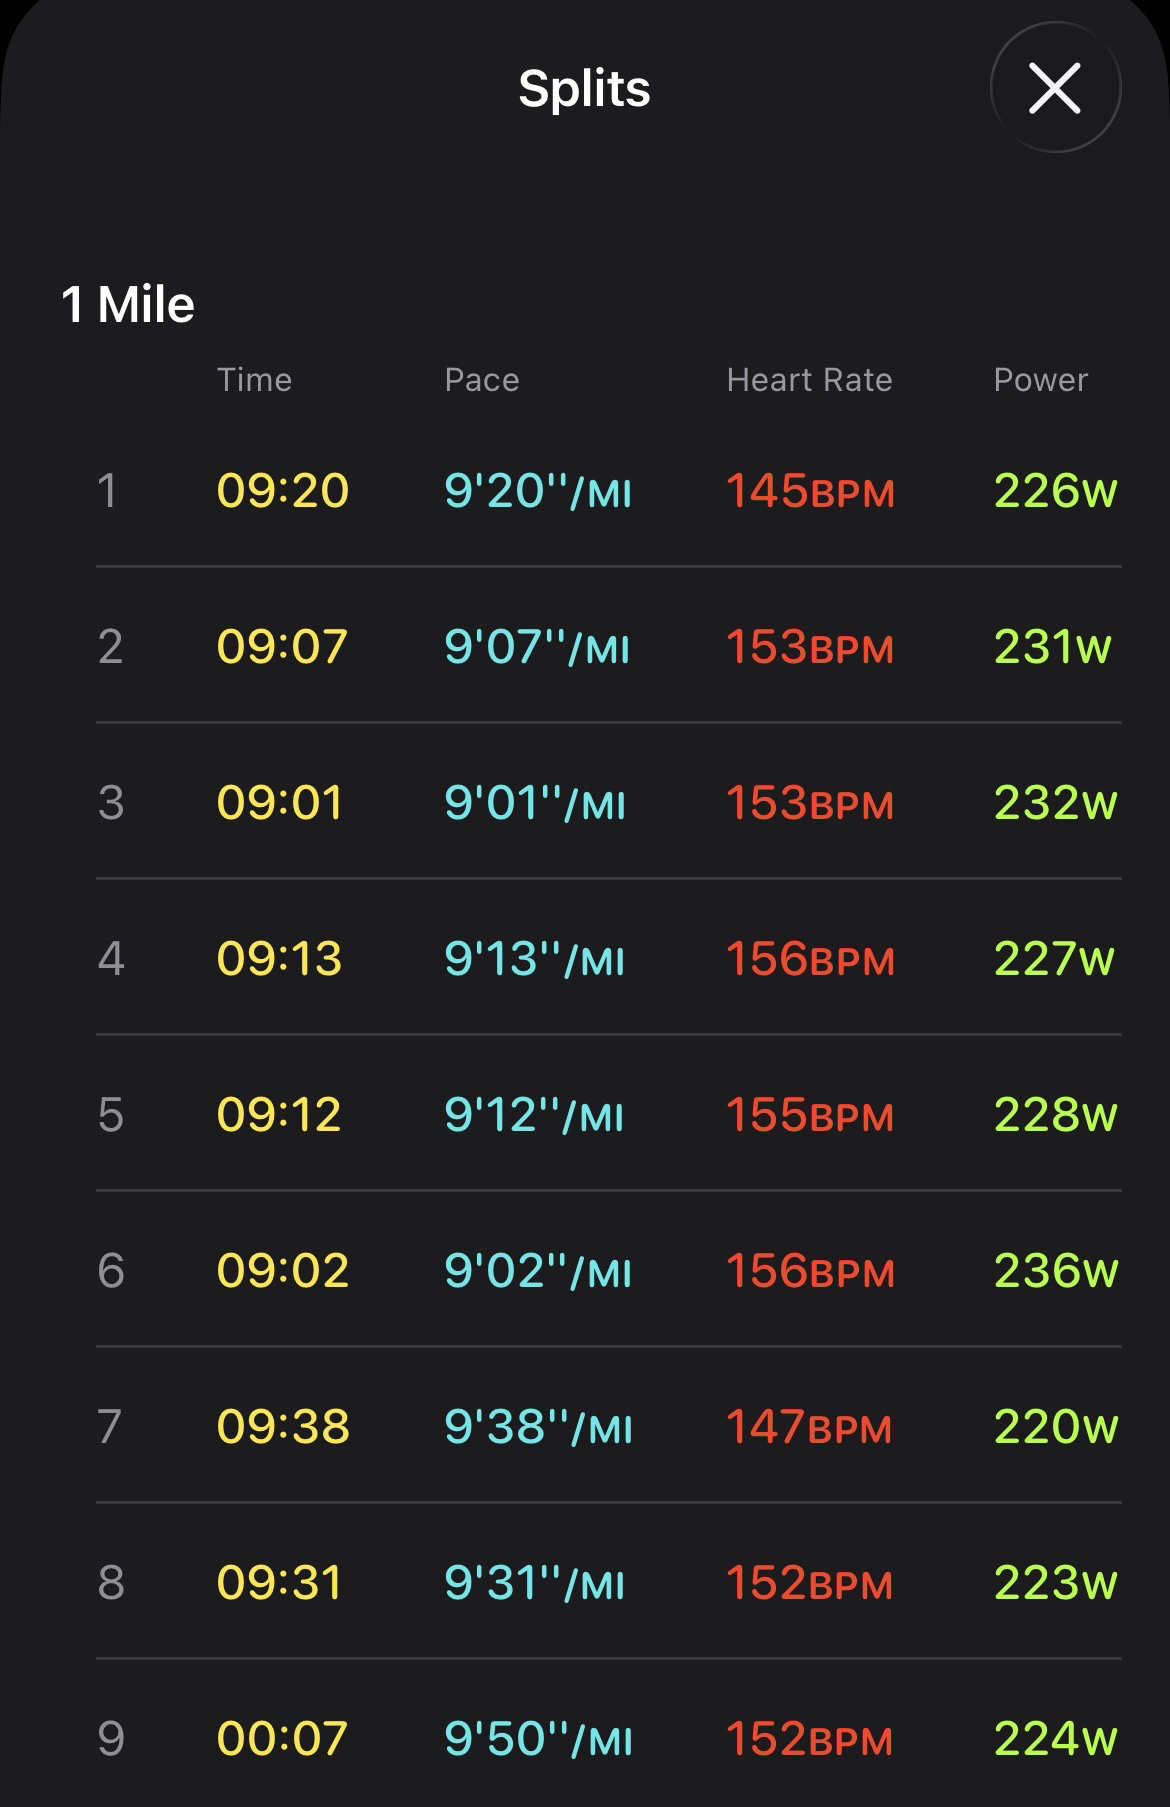Image resolution: width=1170 pixels, height=1807 pixels.
Task: Tap split number 6 row label
Action: (x=111, y=1270)
